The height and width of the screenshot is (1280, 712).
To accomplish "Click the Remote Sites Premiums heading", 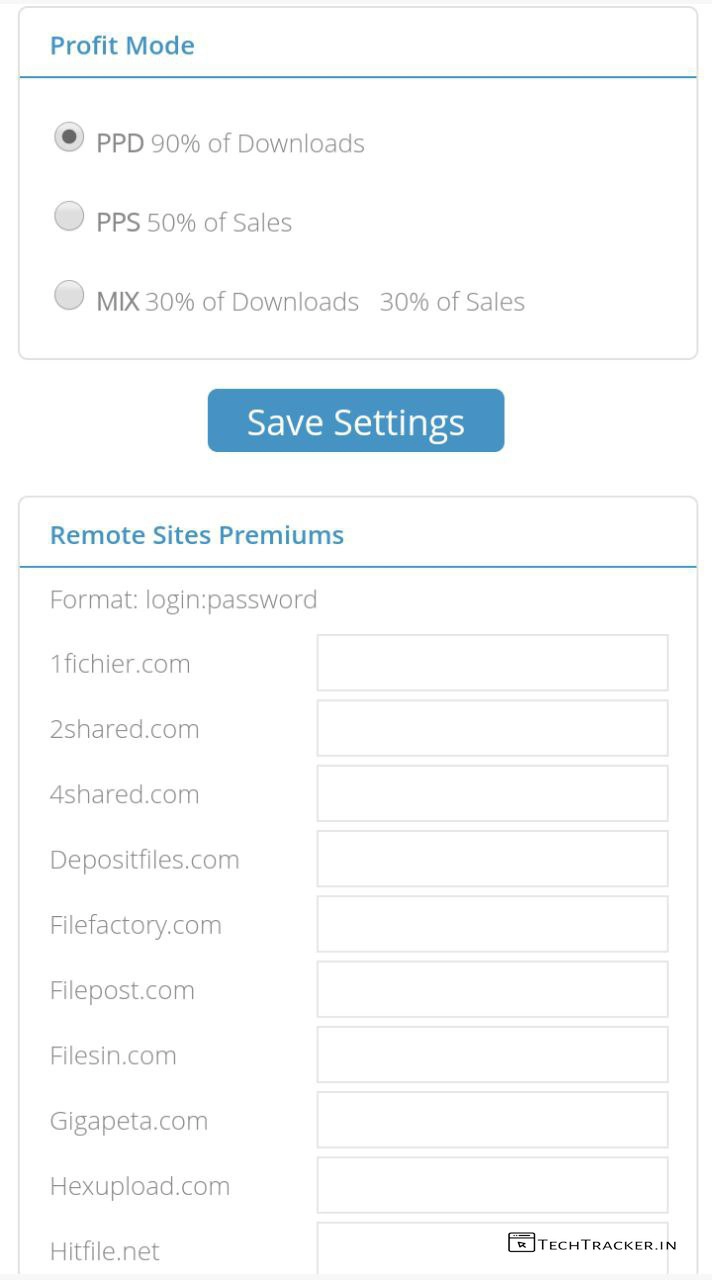I will [197, 535].
